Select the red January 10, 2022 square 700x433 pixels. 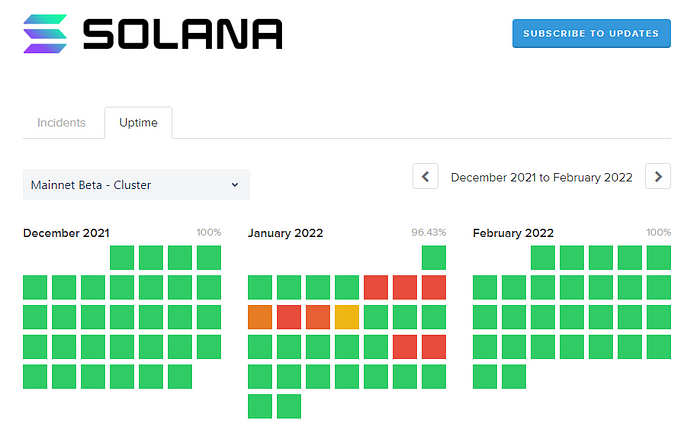pyautogui.click(x=289, y=317)
